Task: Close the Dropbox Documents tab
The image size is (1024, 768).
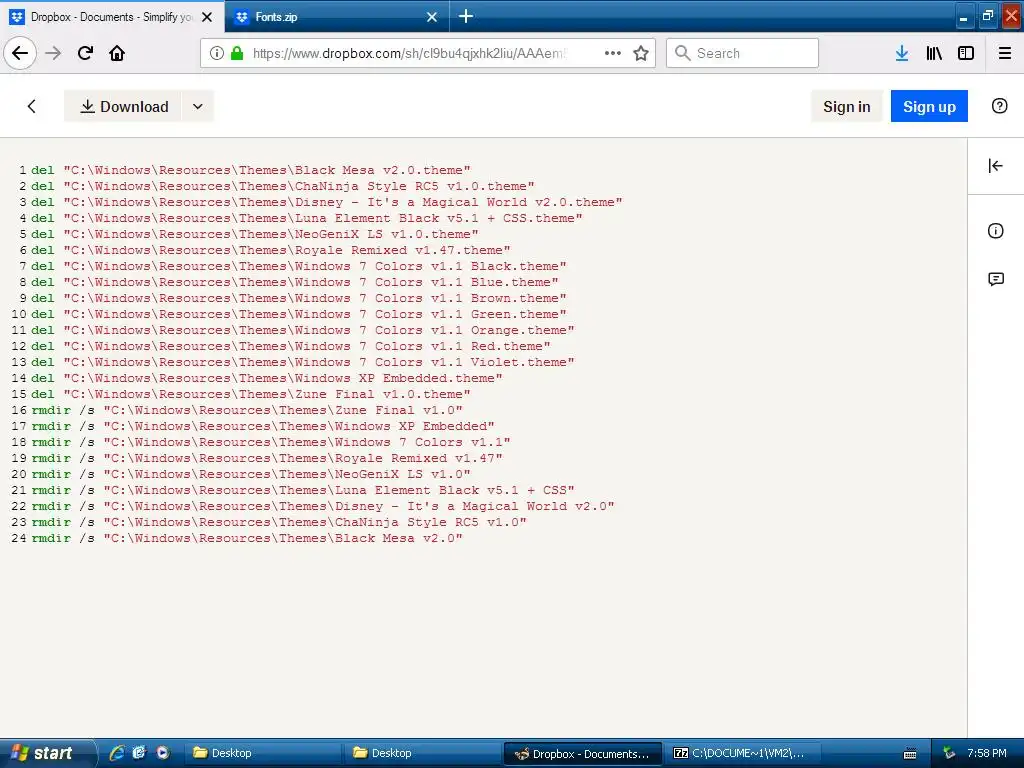Action: (207, 17)
